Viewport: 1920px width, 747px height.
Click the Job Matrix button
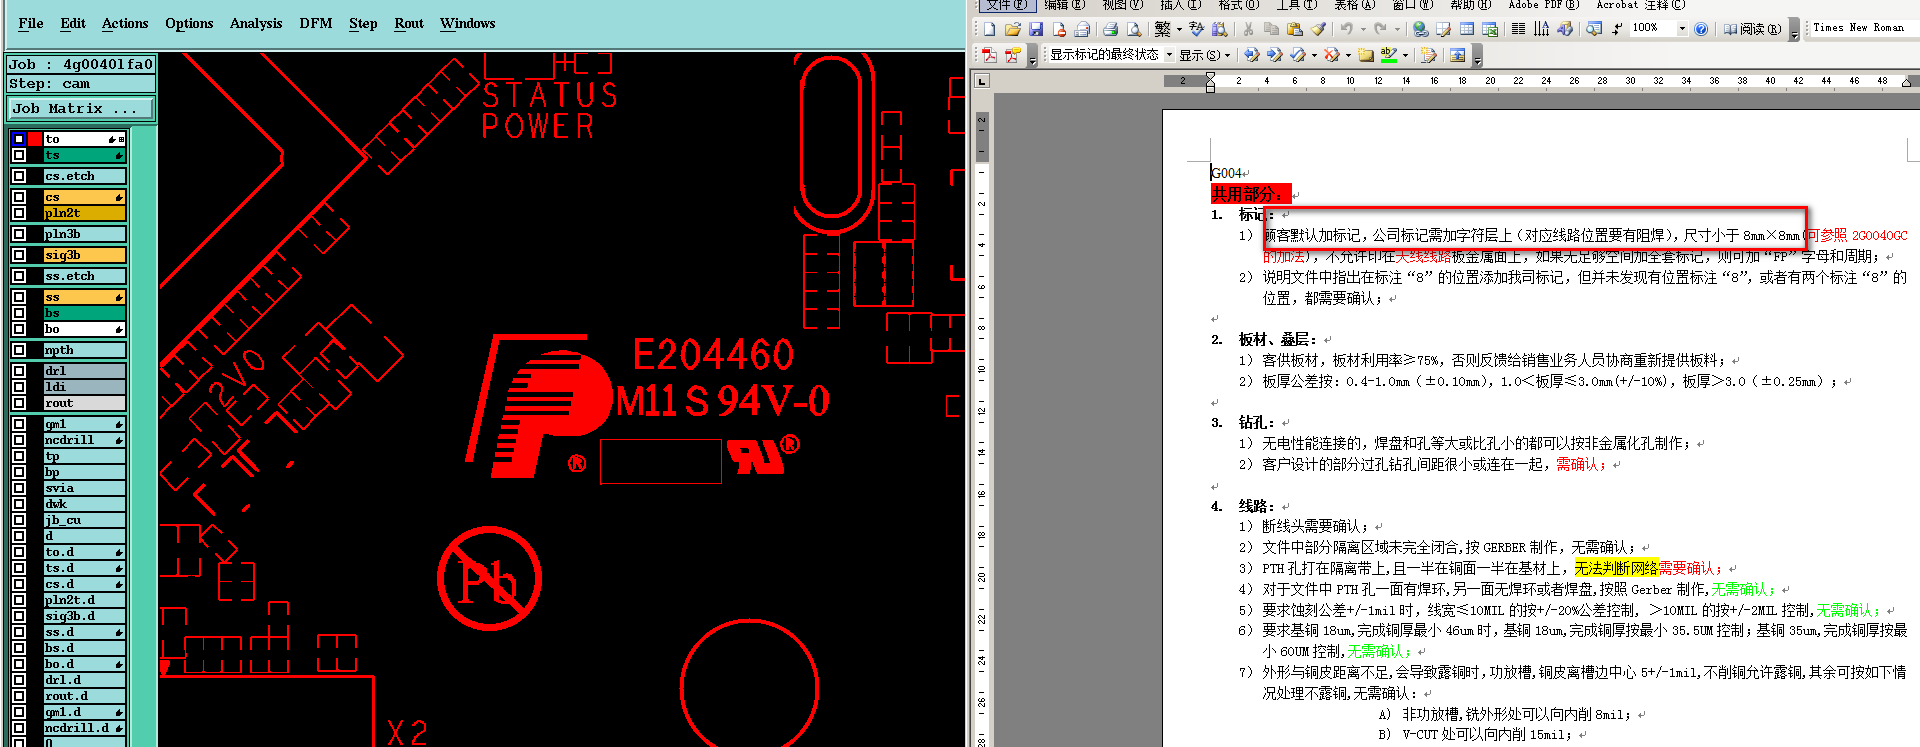(81, 108)
